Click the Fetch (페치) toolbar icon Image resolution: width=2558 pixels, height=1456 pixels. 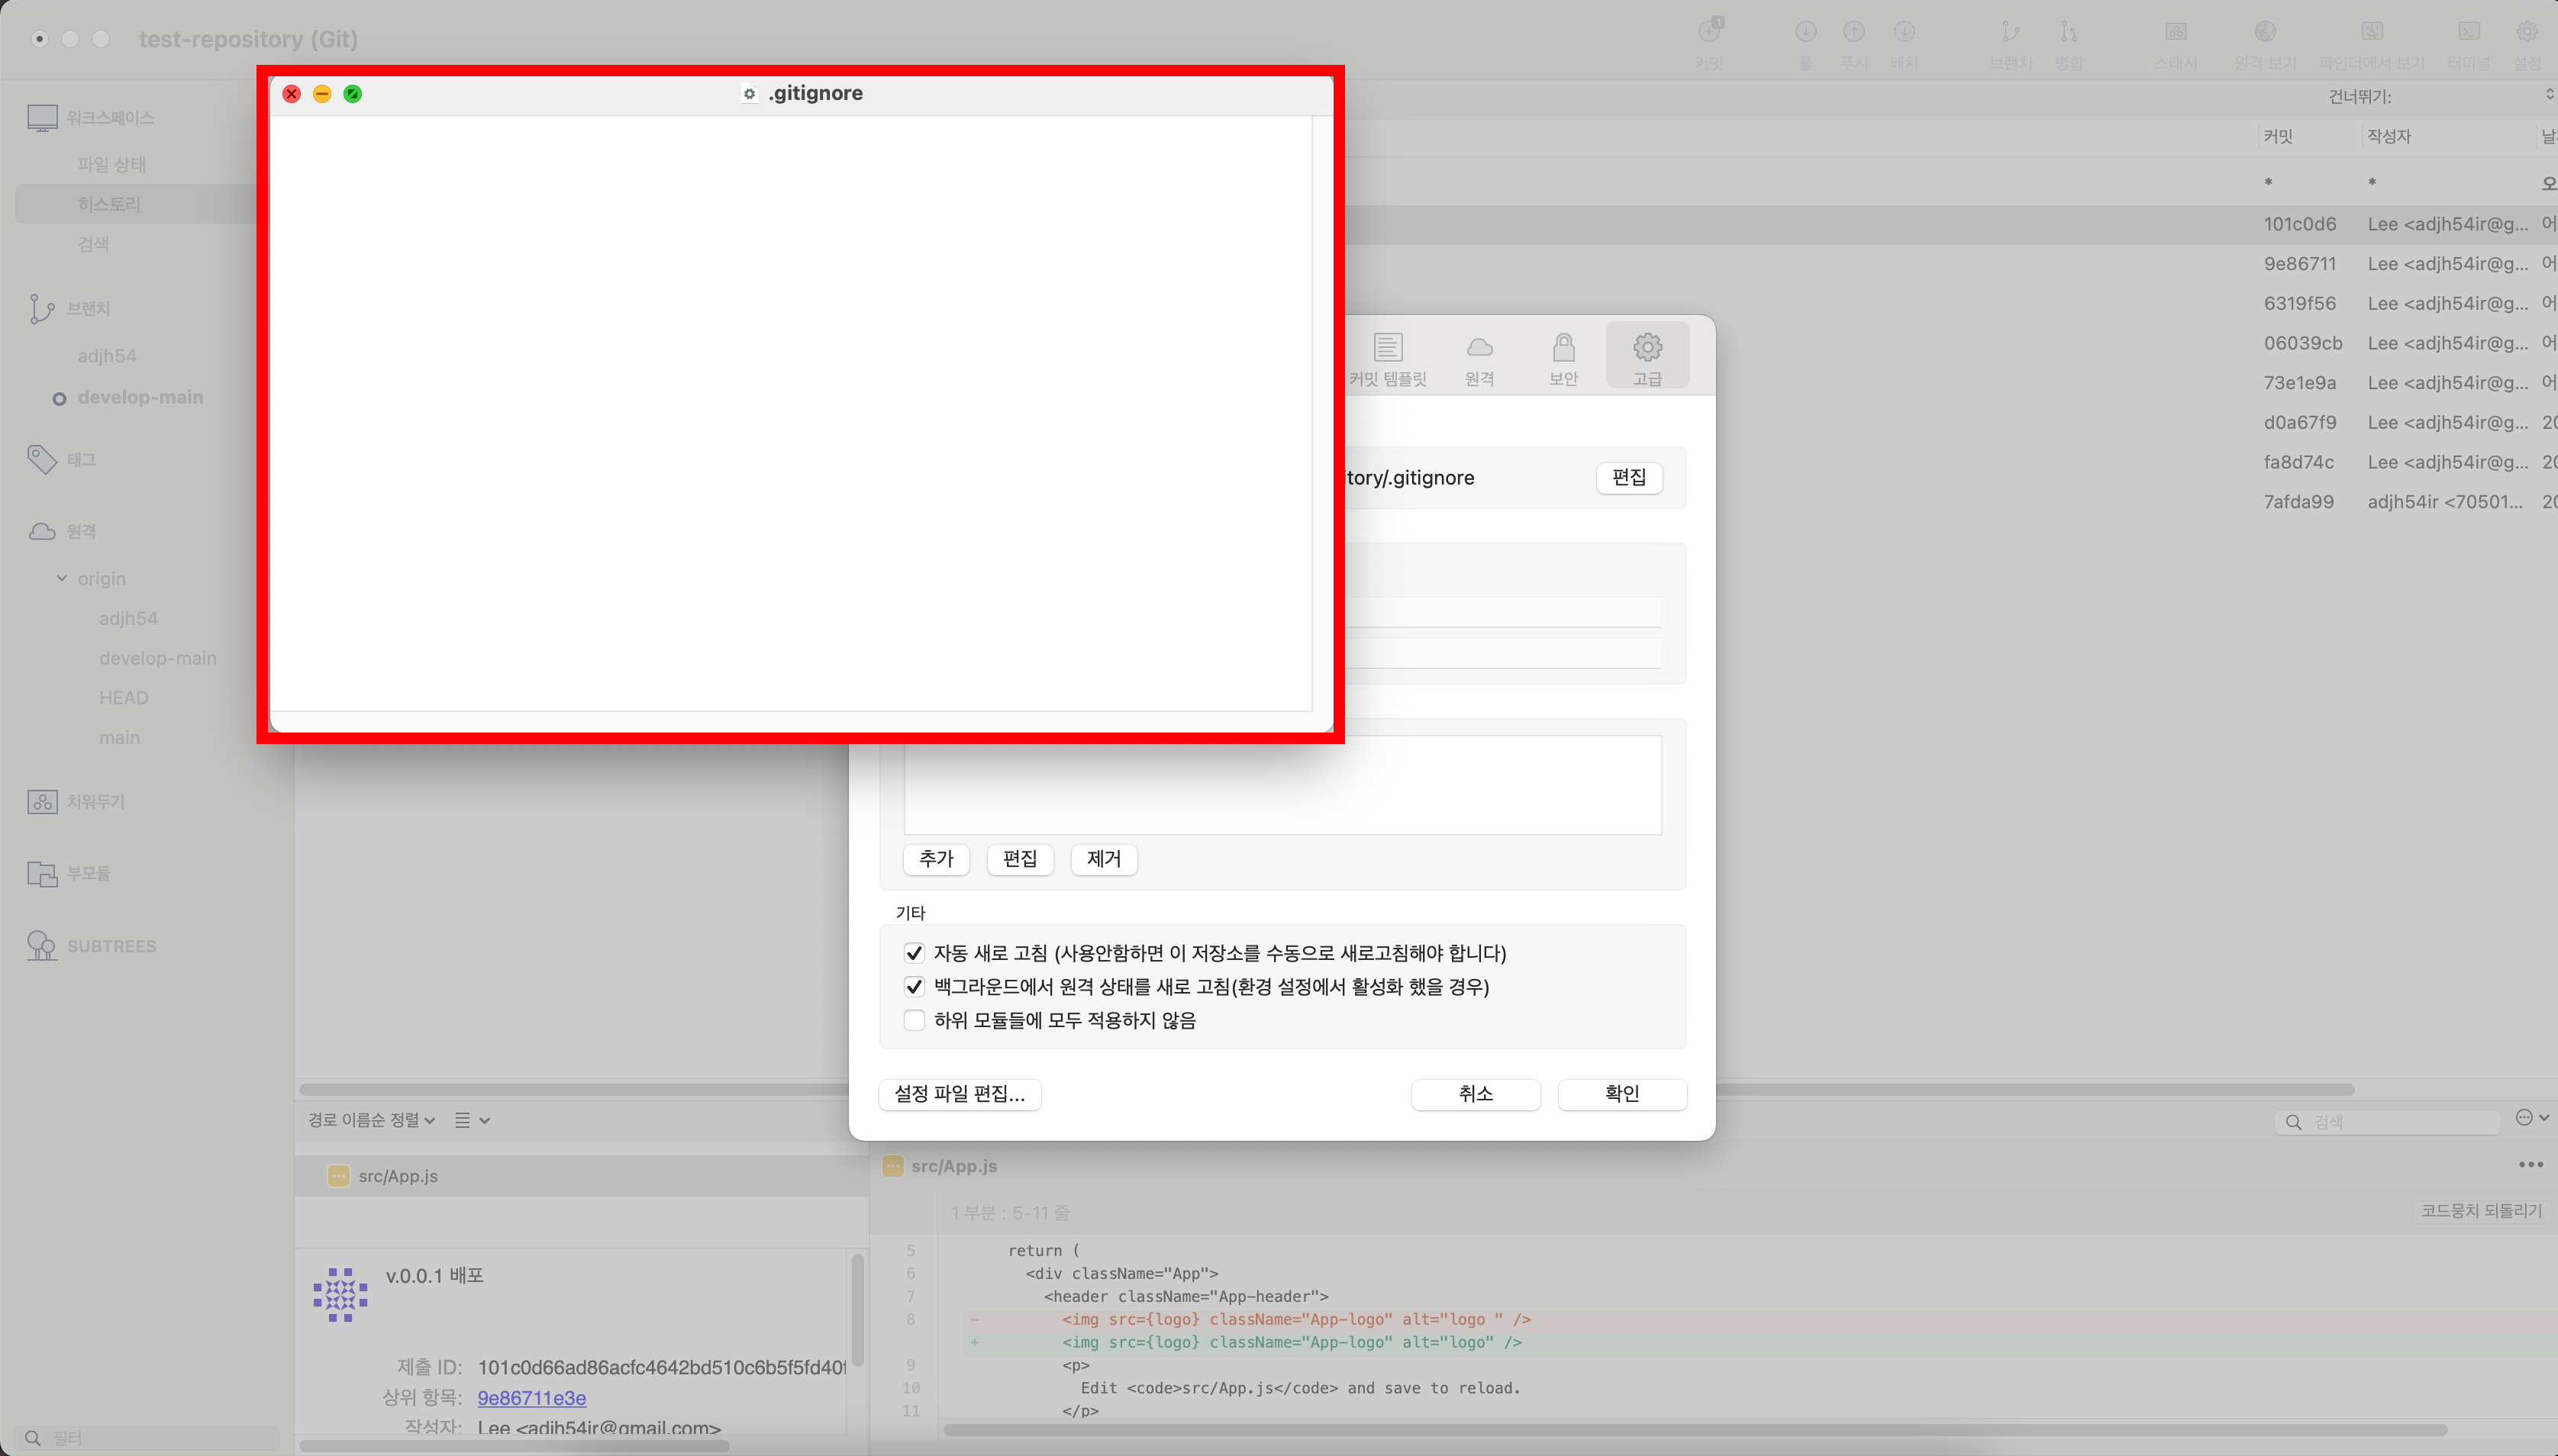[1904, 32]
